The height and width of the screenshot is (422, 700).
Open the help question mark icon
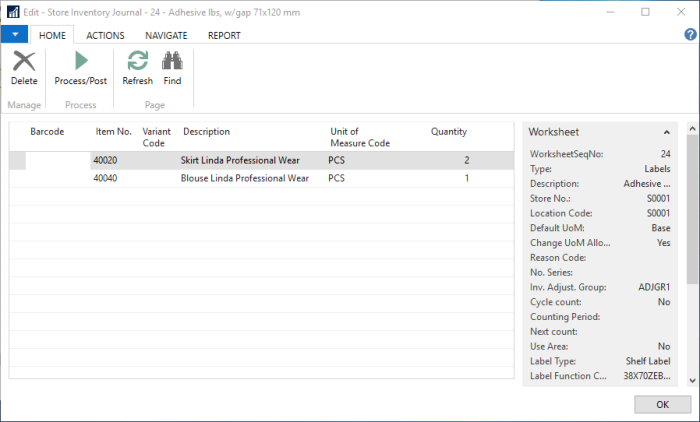pyautogui.click(x=689, y=34)
